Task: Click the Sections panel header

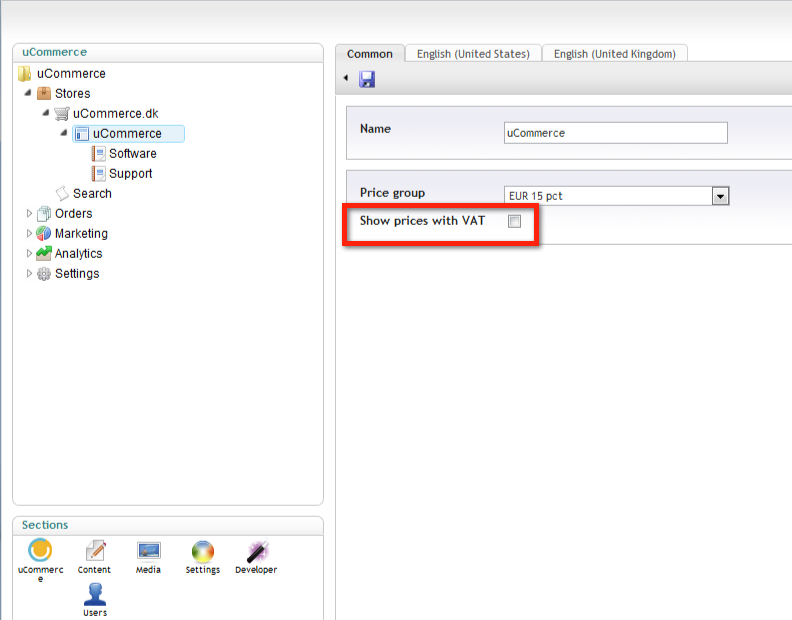Action: point(45,525)
